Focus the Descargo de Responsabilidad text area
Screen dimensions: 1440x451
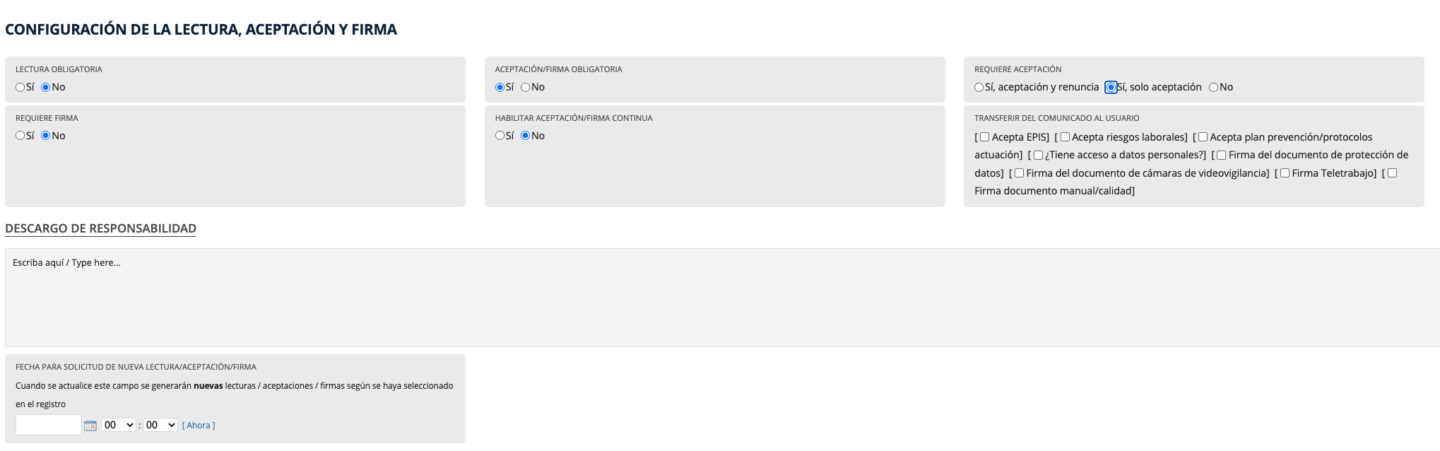720,297
